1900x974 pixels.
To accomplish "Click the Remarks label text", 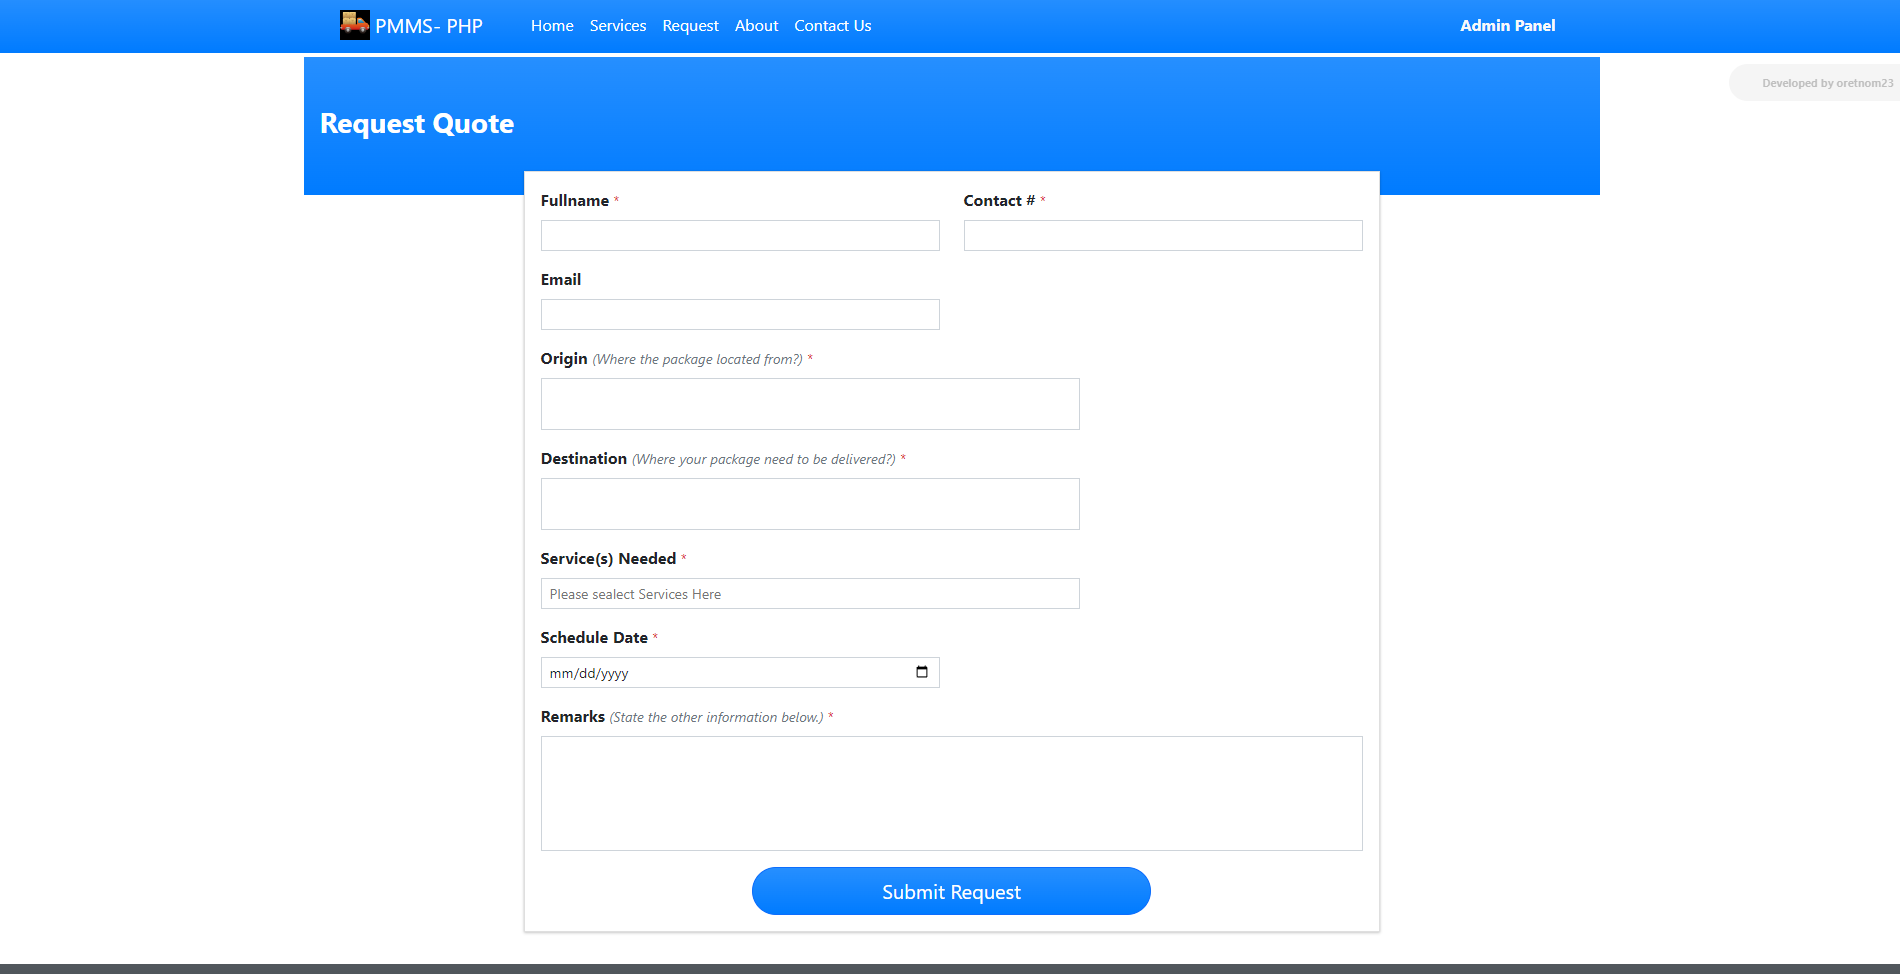I will [573, 717].
